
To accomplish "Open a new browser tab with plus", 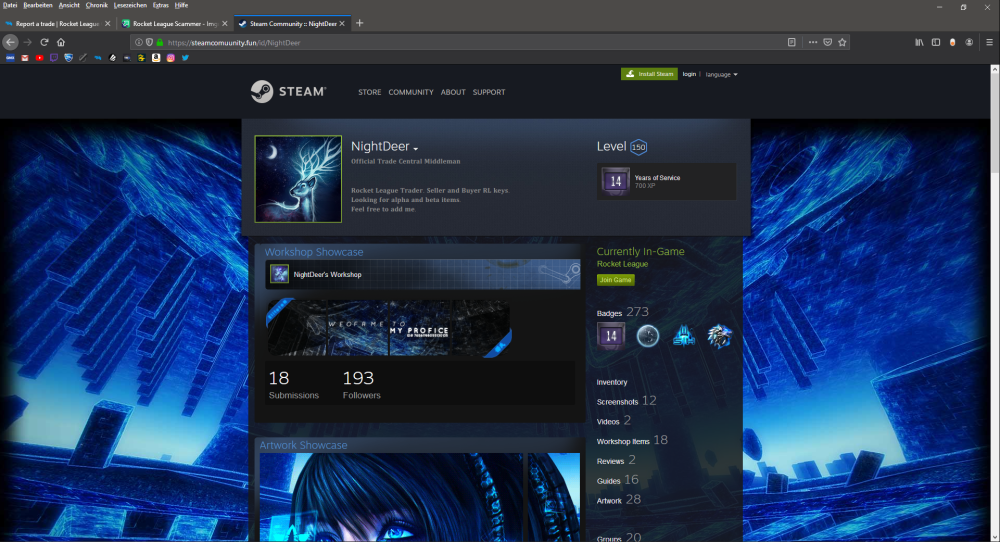I will 360,23.
